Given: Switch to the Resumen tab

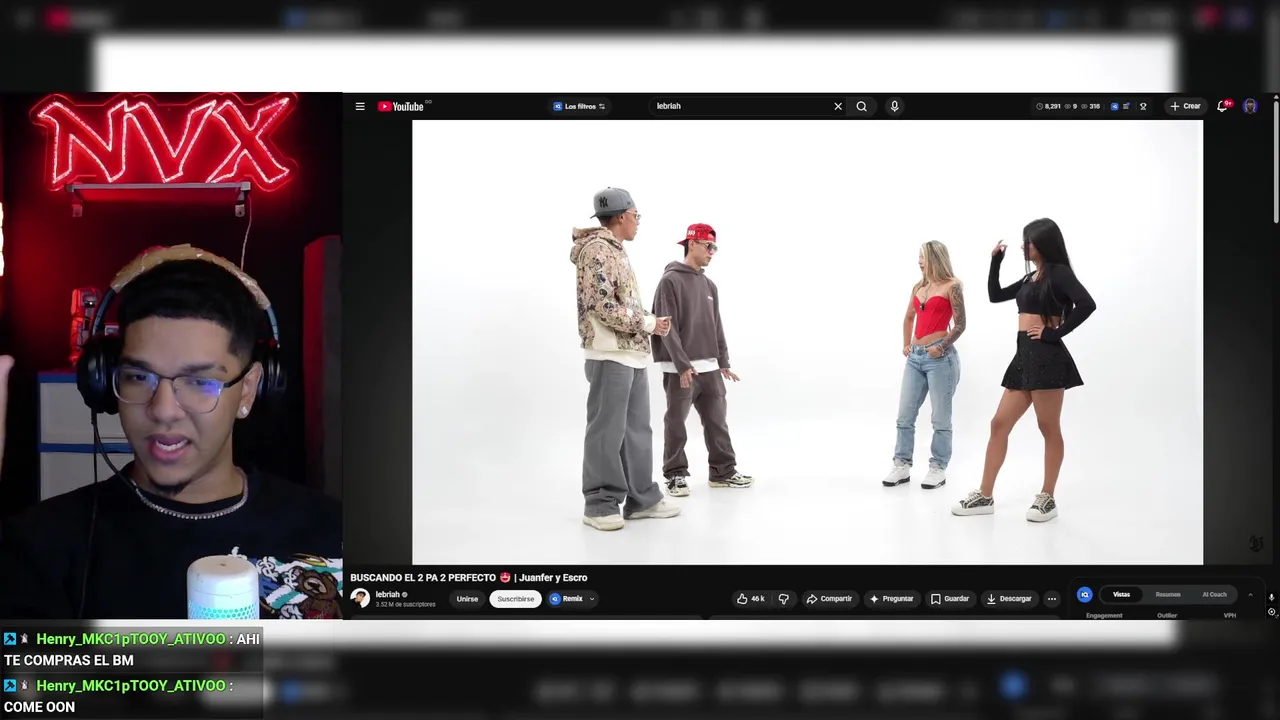Looking at the screenshot, I should pyautogui.click(x=1168, y=595).
